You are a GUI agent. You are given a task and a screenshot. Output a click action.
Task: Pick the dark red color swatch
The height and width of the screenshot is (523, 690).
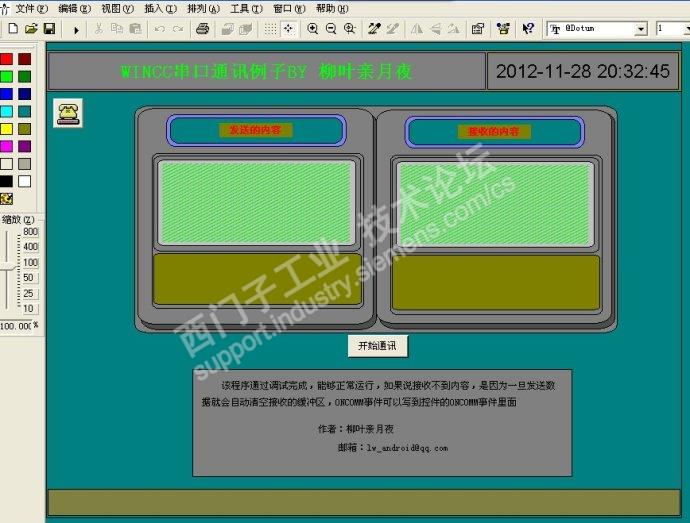tap(25, 59)
